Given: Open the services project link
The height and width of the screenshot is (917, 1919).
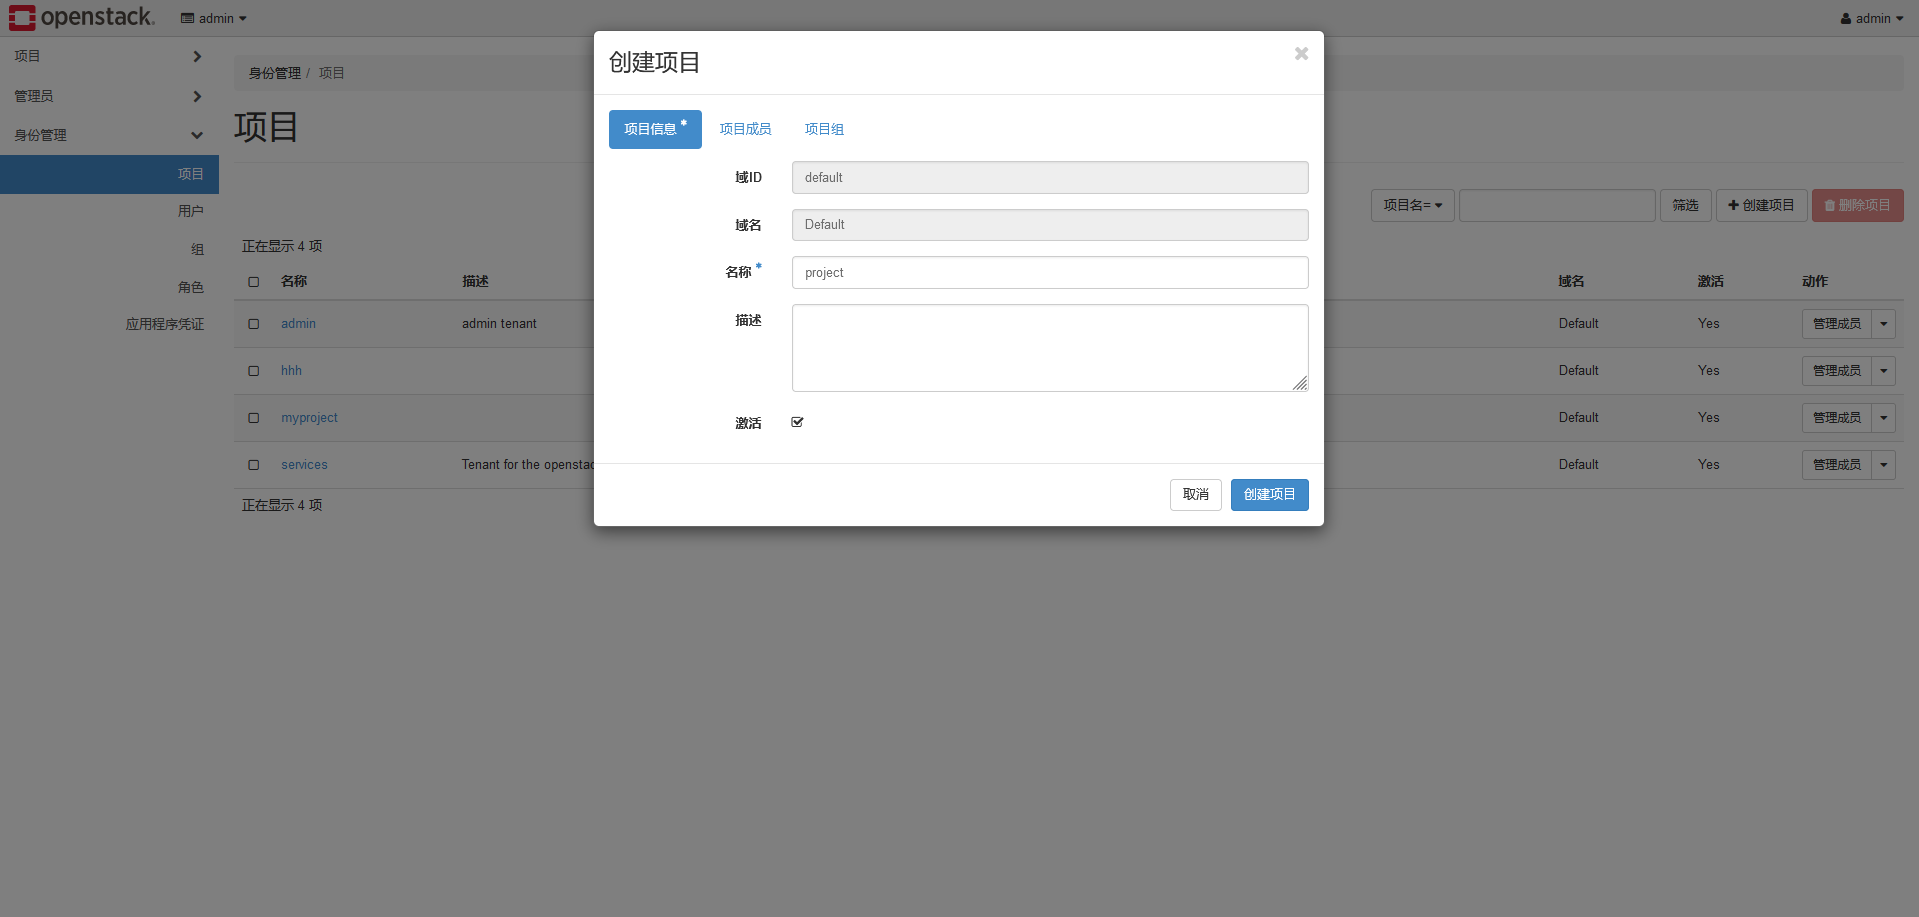Looking at the screenshot, I should click(x=304, y=465).
